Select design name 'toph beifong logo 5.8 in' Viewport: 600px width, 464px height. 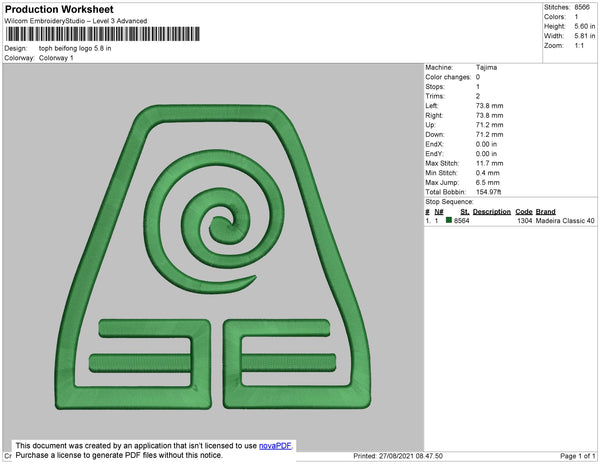click(75, 49)
